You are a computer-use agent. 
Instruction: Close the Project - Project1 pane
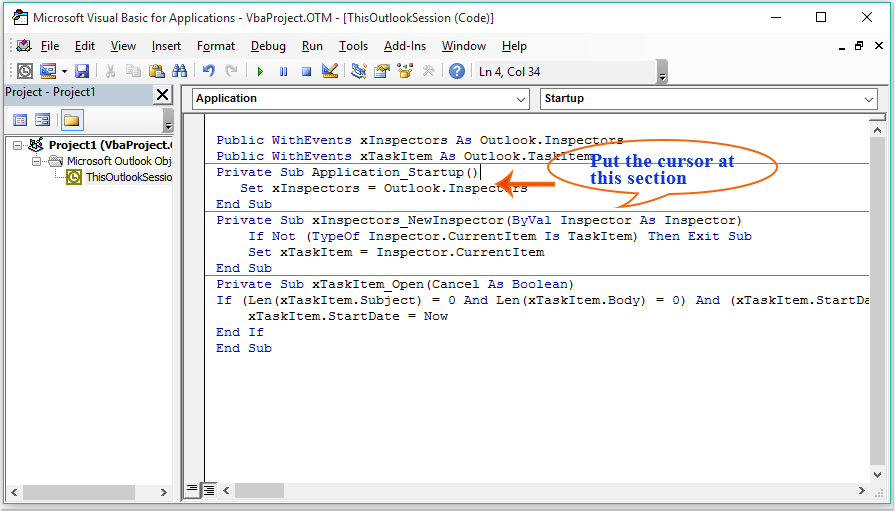pyautogui.click(x=162, y=94)
